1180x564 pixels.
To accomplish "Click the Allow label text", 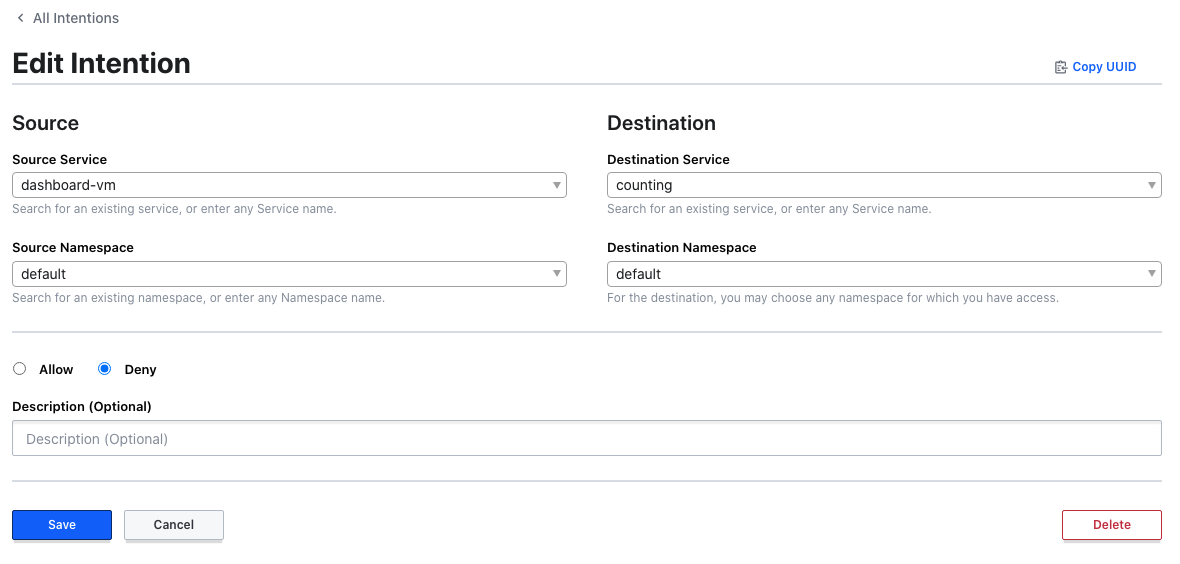I will pos(56,370).
